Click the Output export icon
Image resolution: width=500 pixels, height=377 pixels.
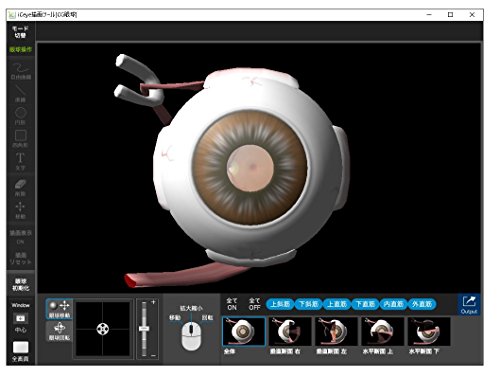(469, 304)
